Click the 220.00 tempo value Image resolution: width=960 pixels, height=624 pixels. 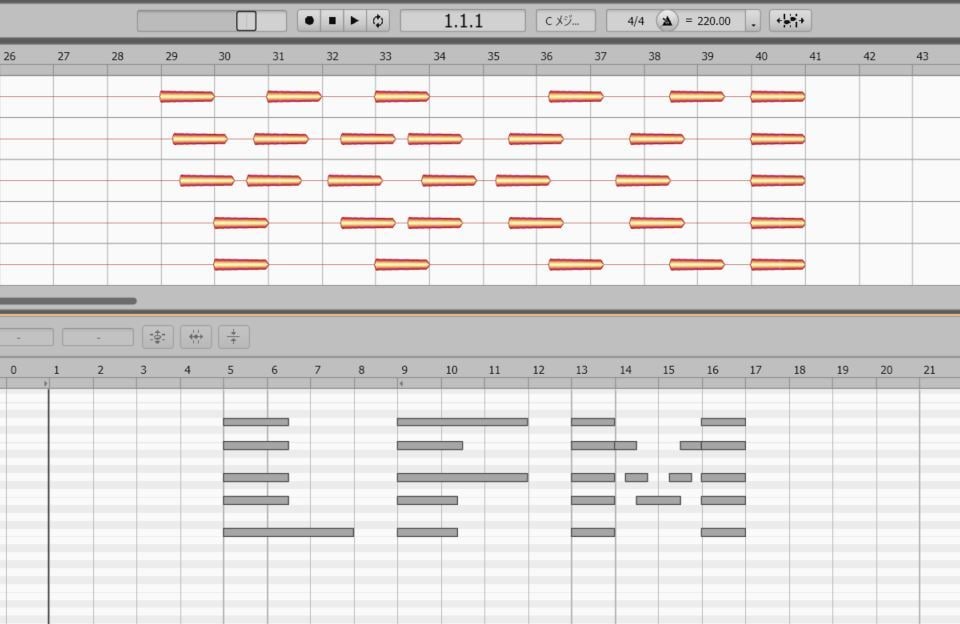pyautogui.click(x=714, y=21)
